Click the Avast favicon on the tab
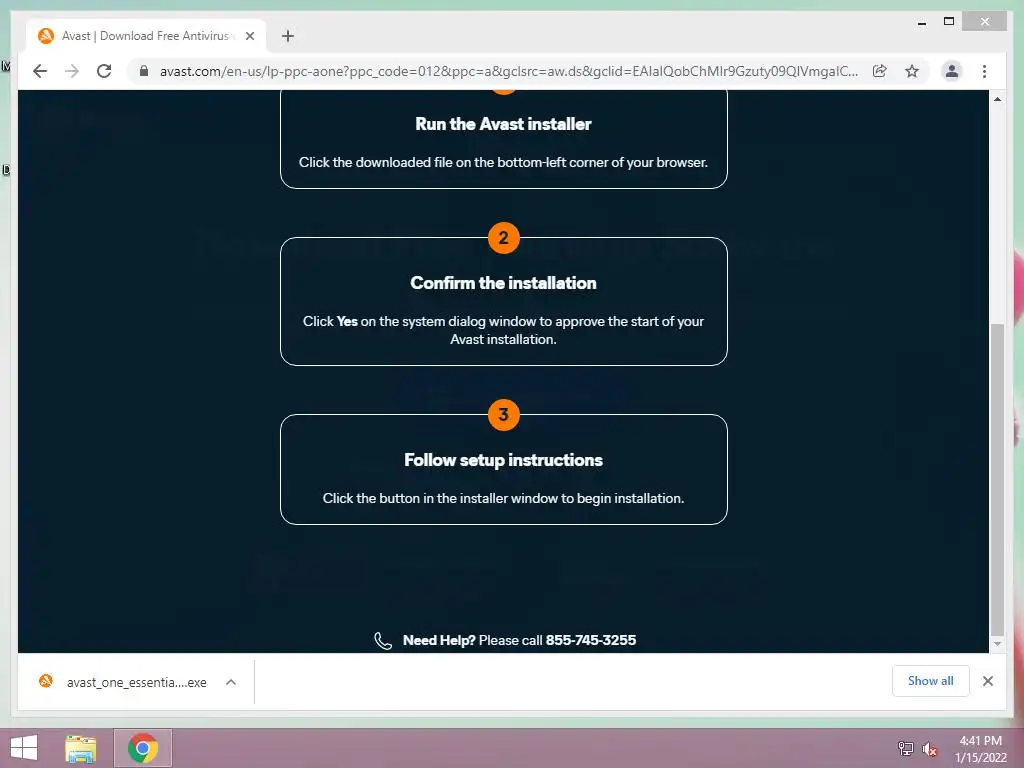Screen dimensions: 1024x768 46,35
